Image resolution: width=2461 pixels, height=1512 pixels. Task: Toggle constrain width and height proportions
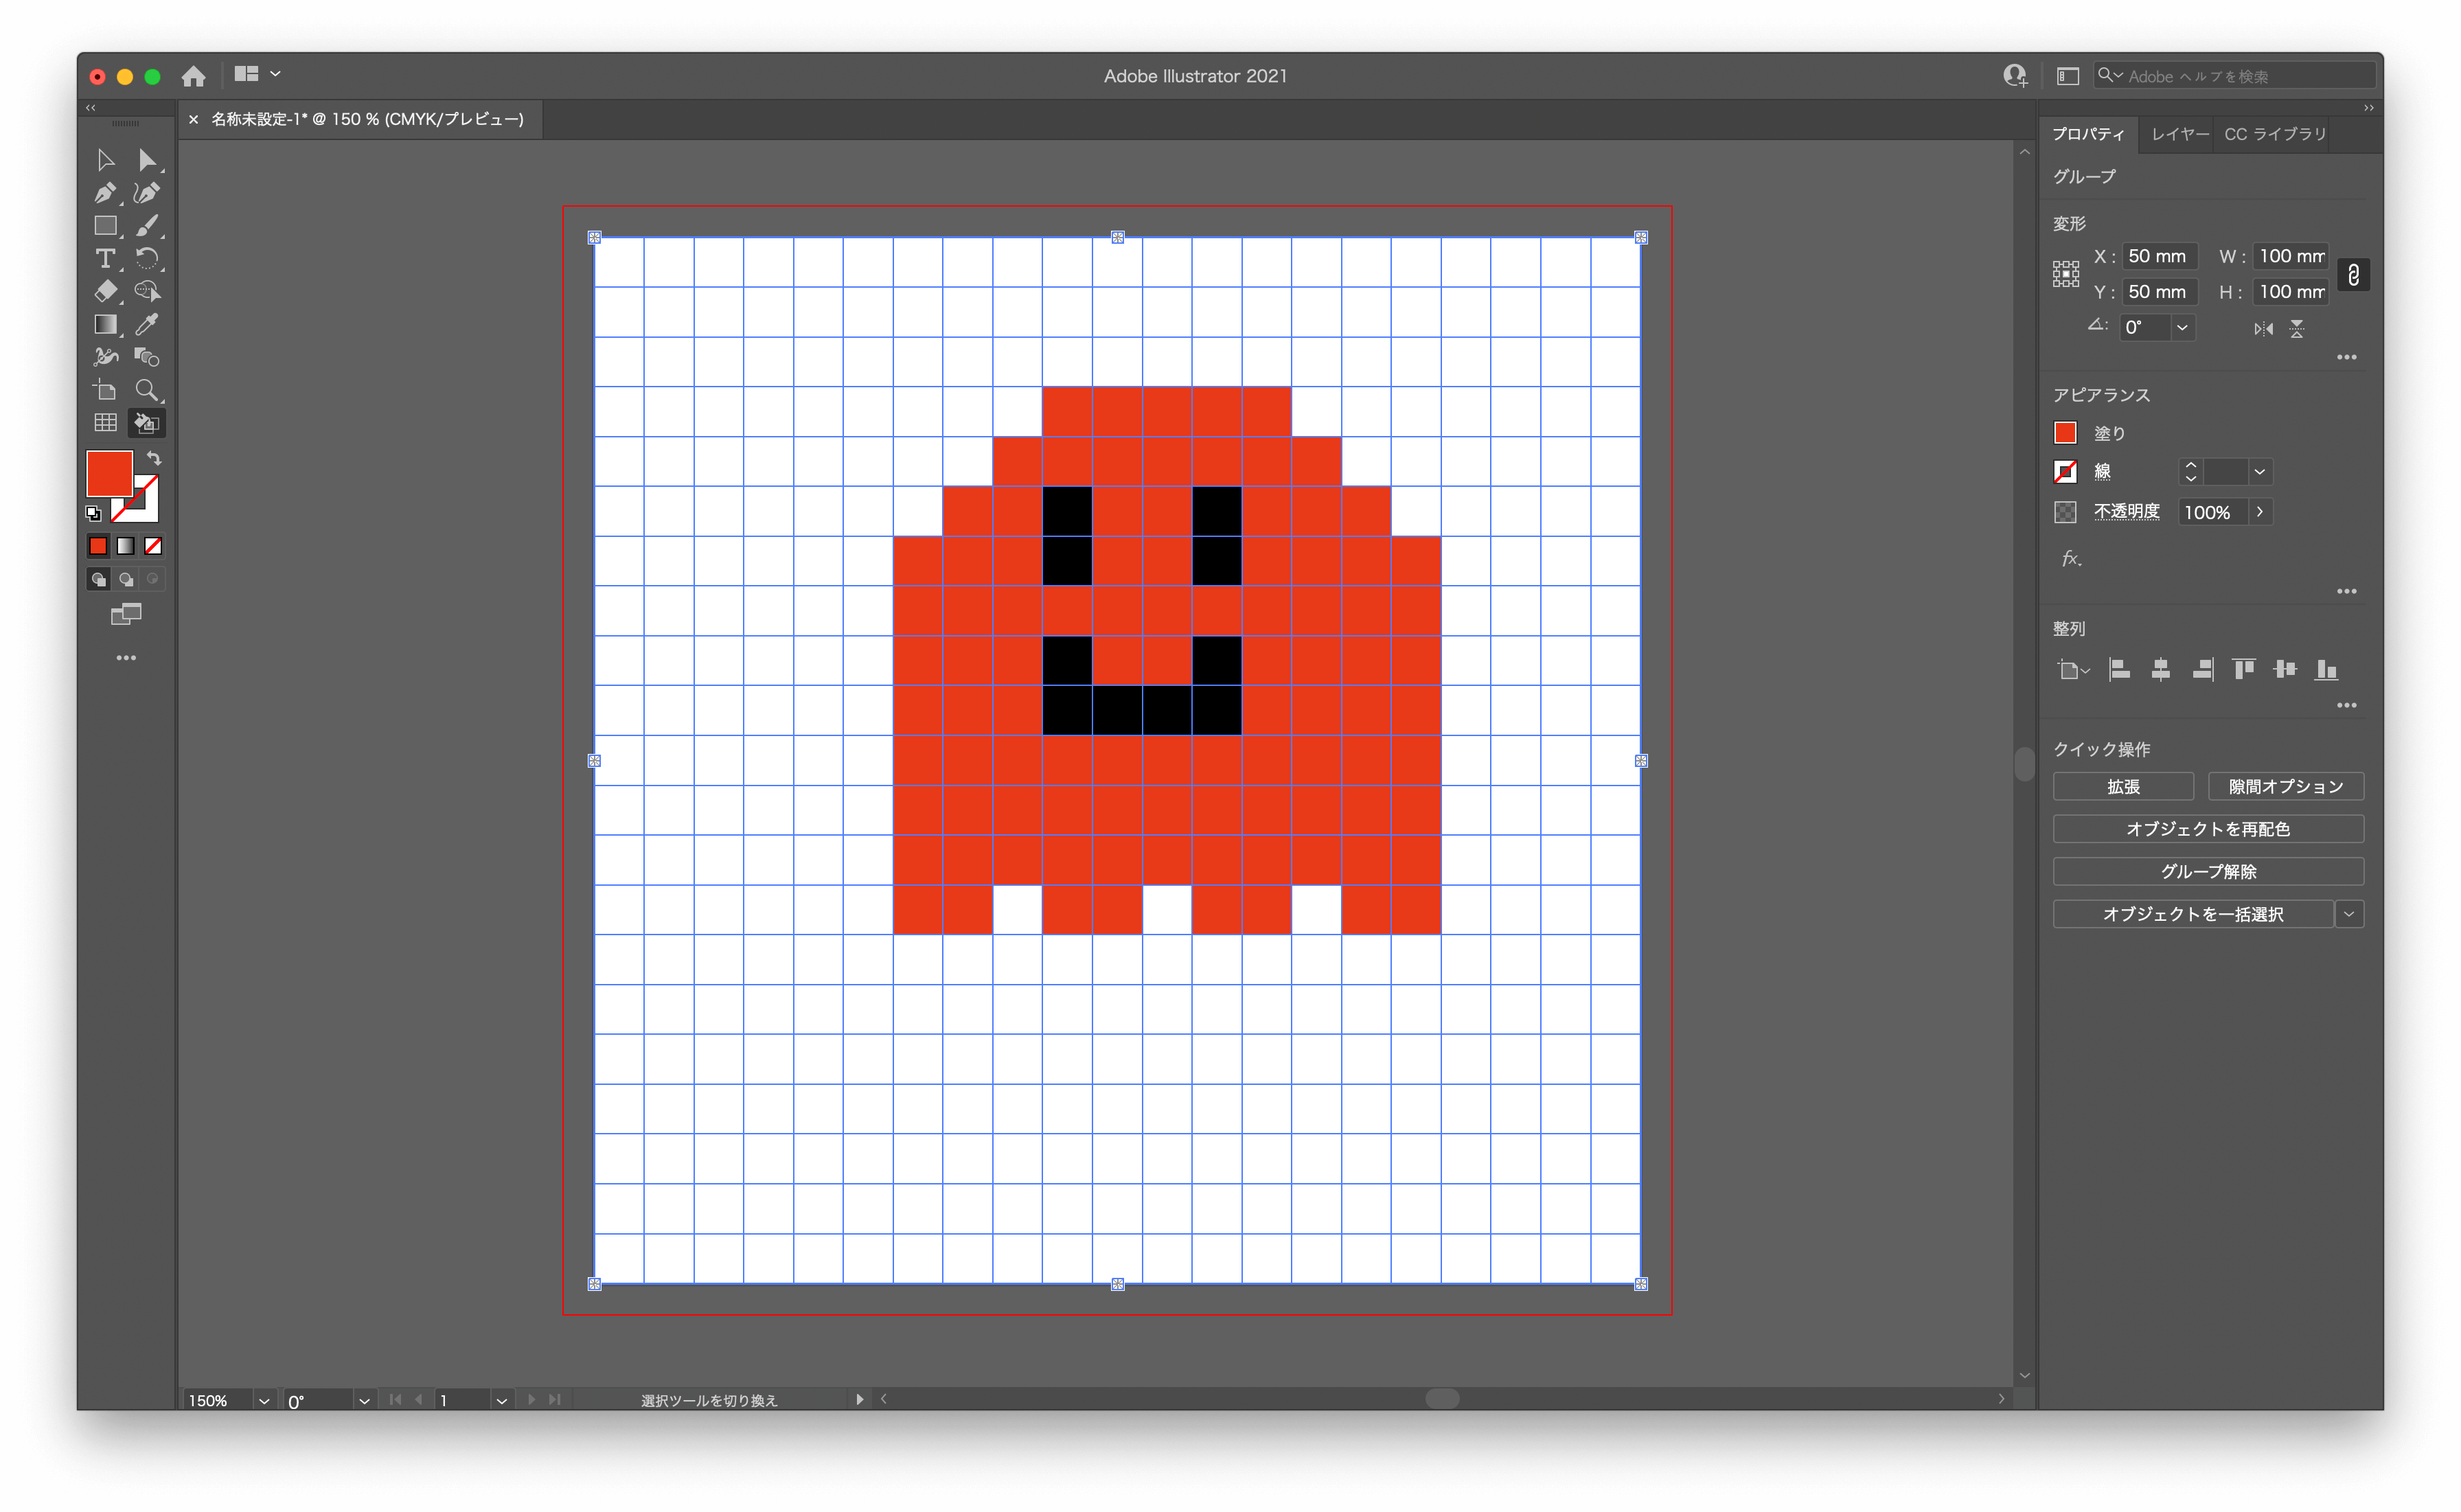[x=2353, y=275]
